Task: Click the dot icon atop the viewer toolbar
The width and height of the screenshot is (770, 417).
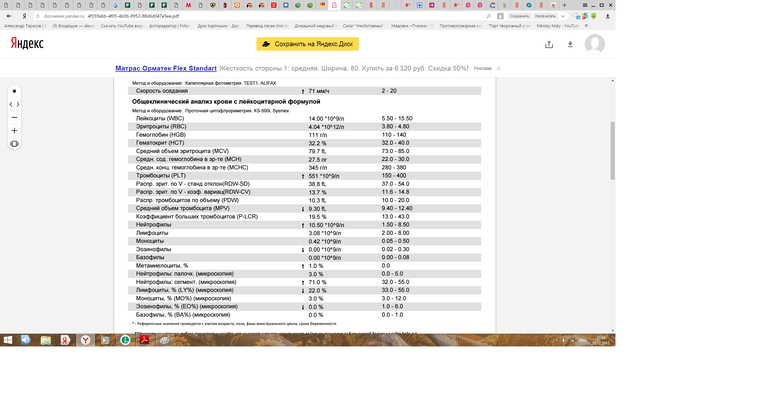Action: tap(14, 91)
